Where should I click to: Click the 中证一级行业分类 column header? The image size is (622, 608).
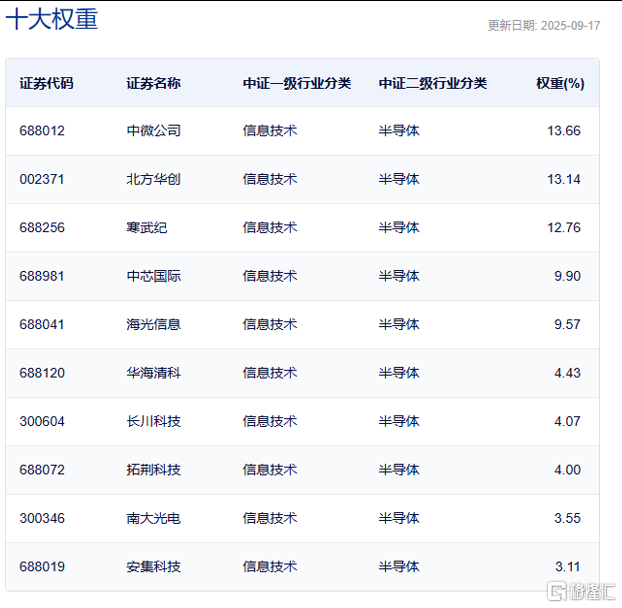click(297, 83)
